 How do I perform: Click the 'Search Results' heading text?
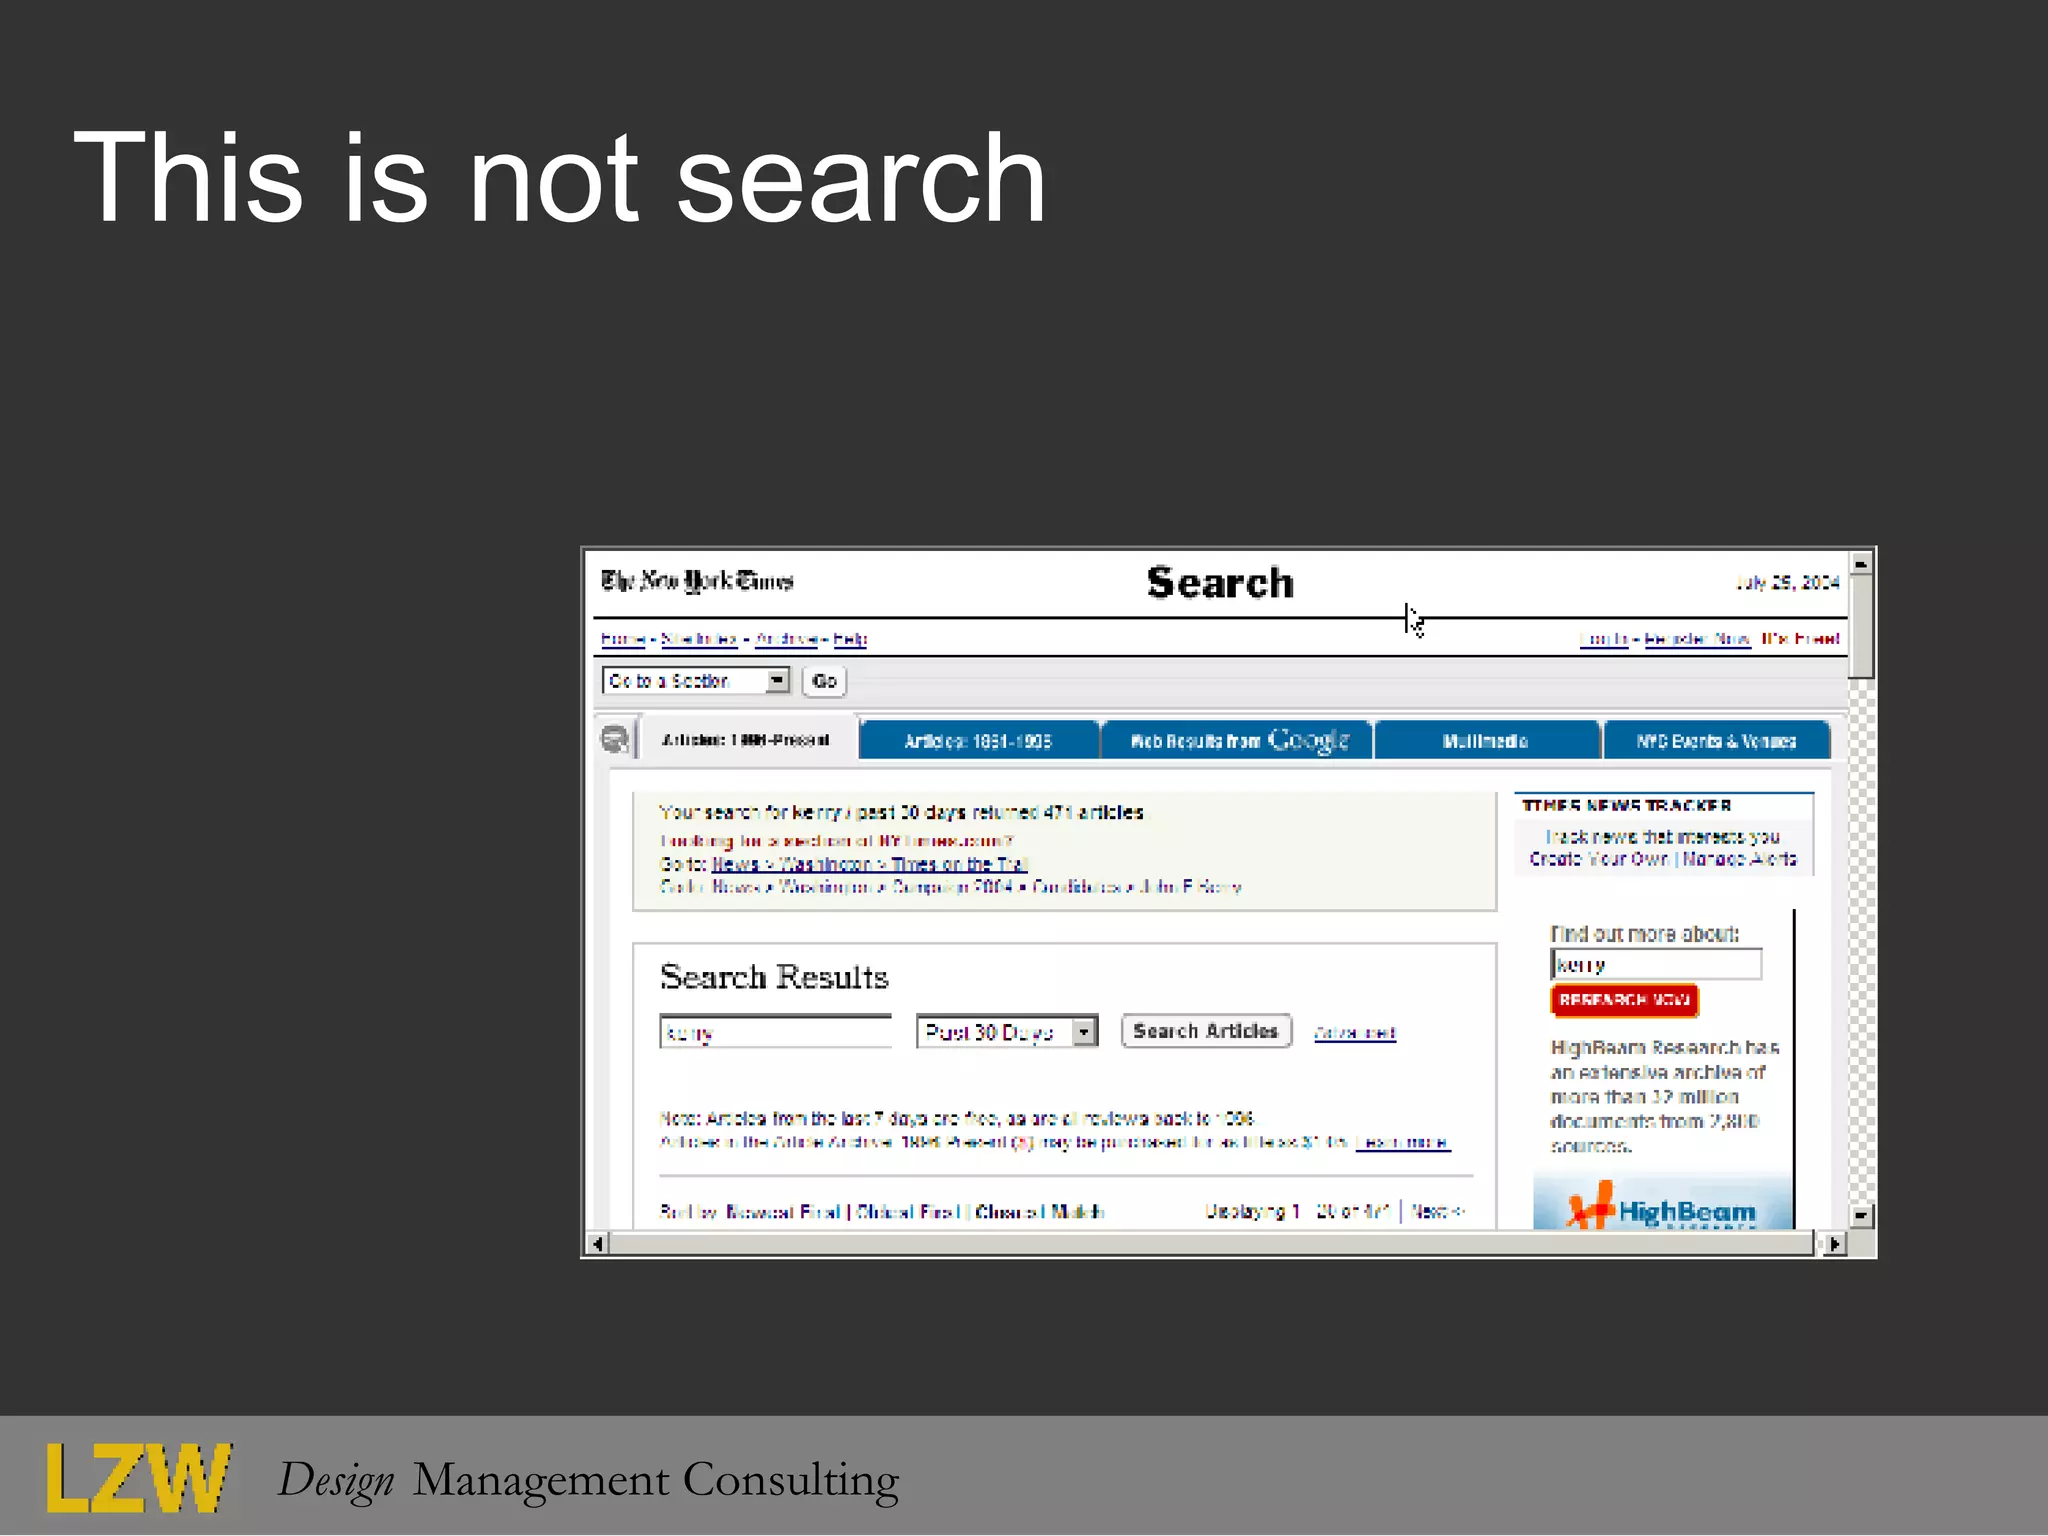tap(774, 977)
